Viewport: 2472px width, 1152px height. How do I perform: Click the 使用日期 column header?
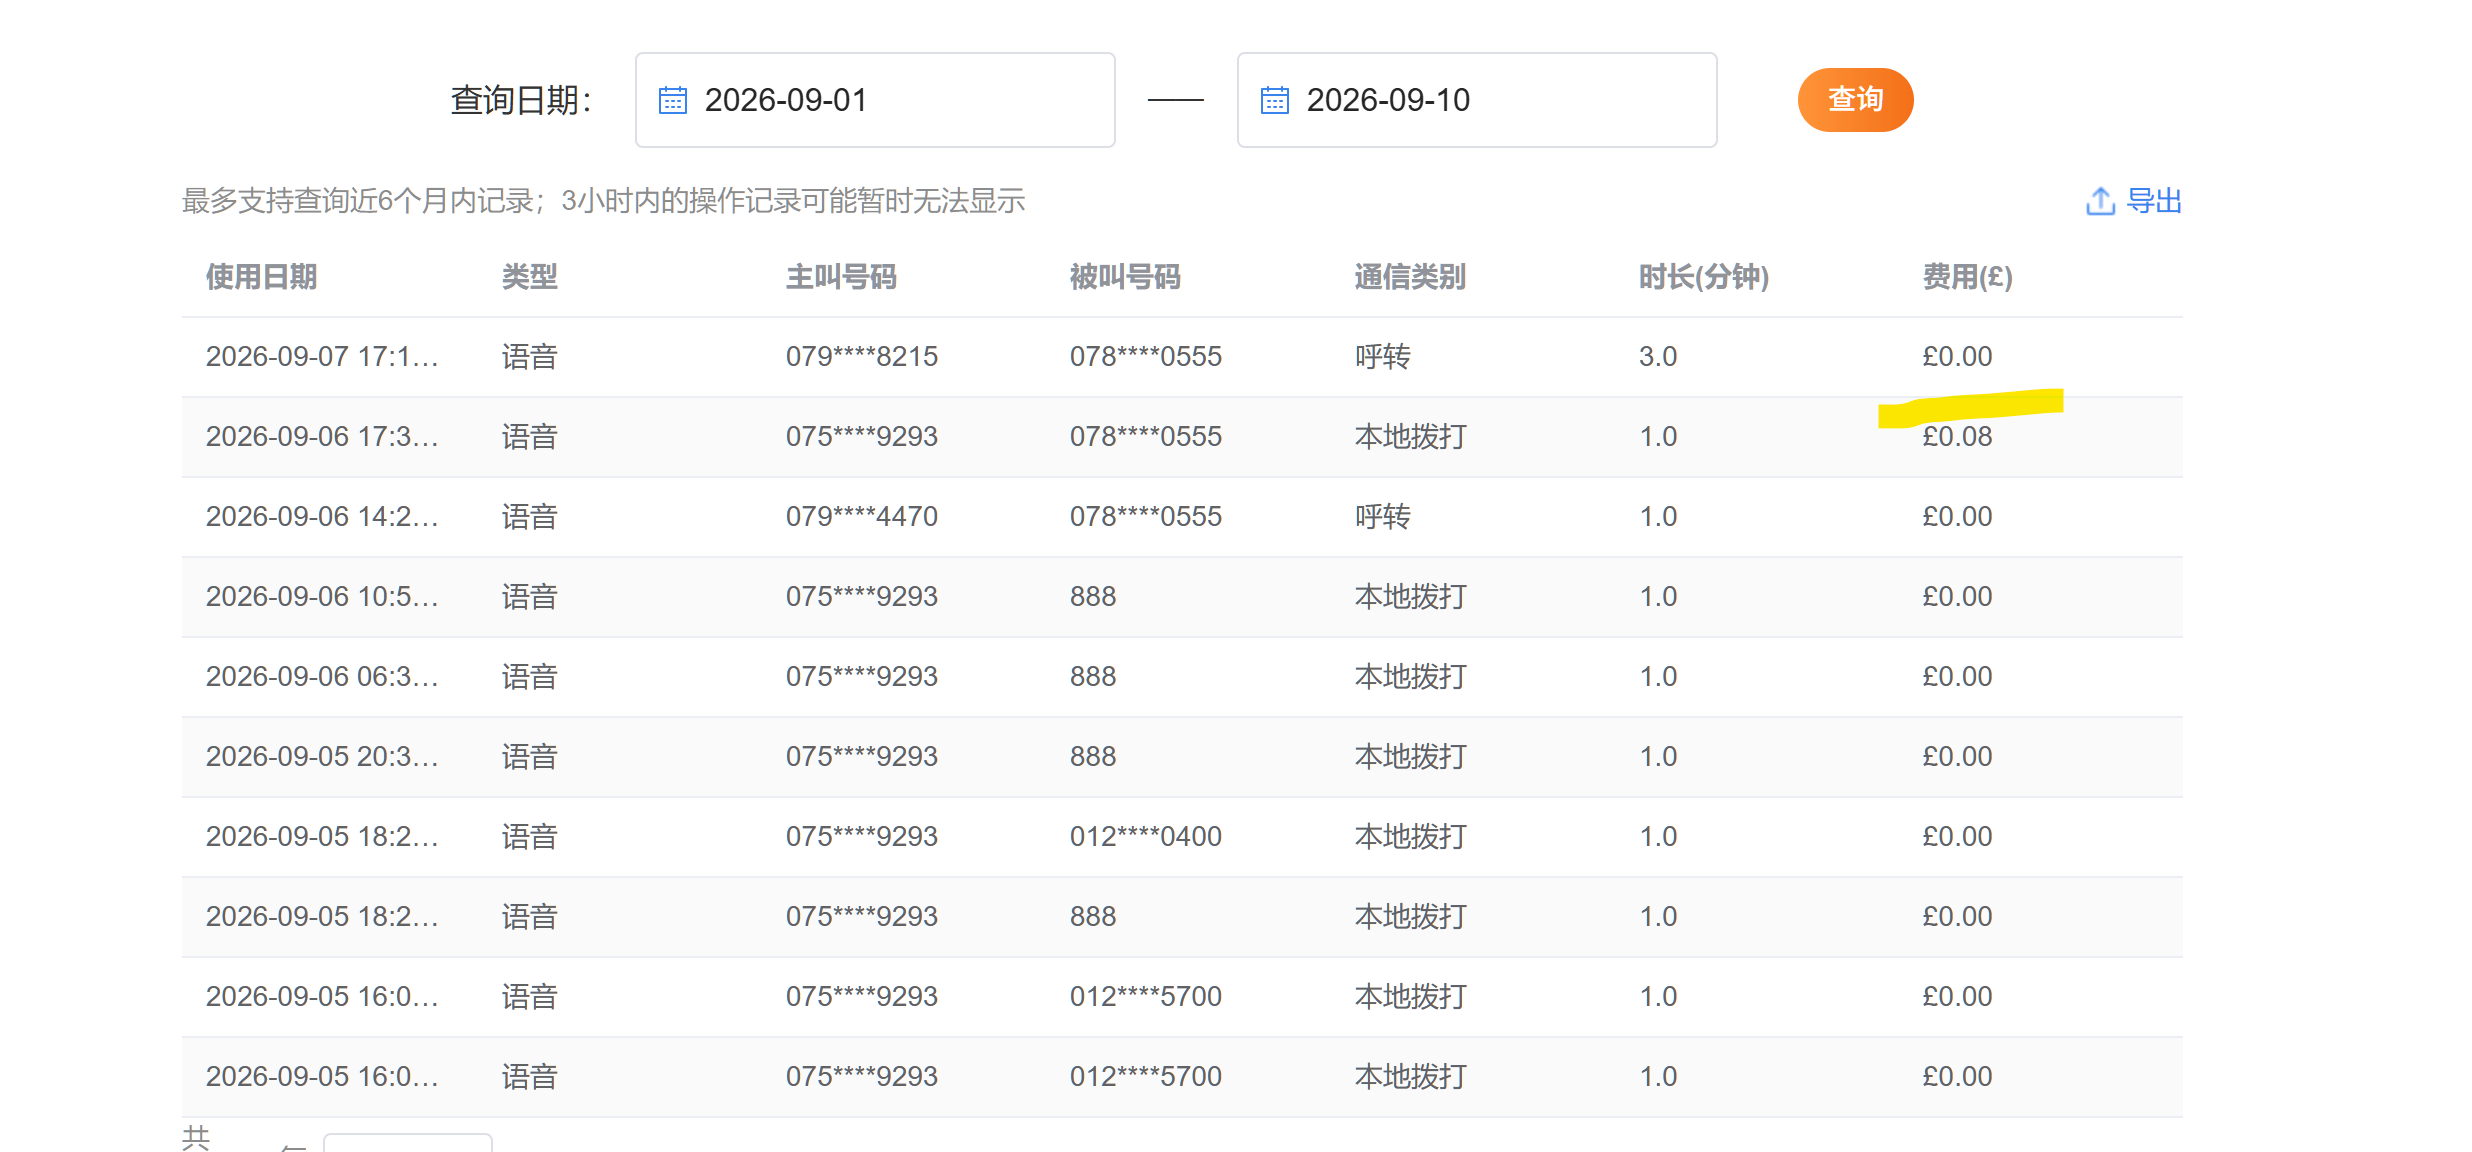(262, 277)
